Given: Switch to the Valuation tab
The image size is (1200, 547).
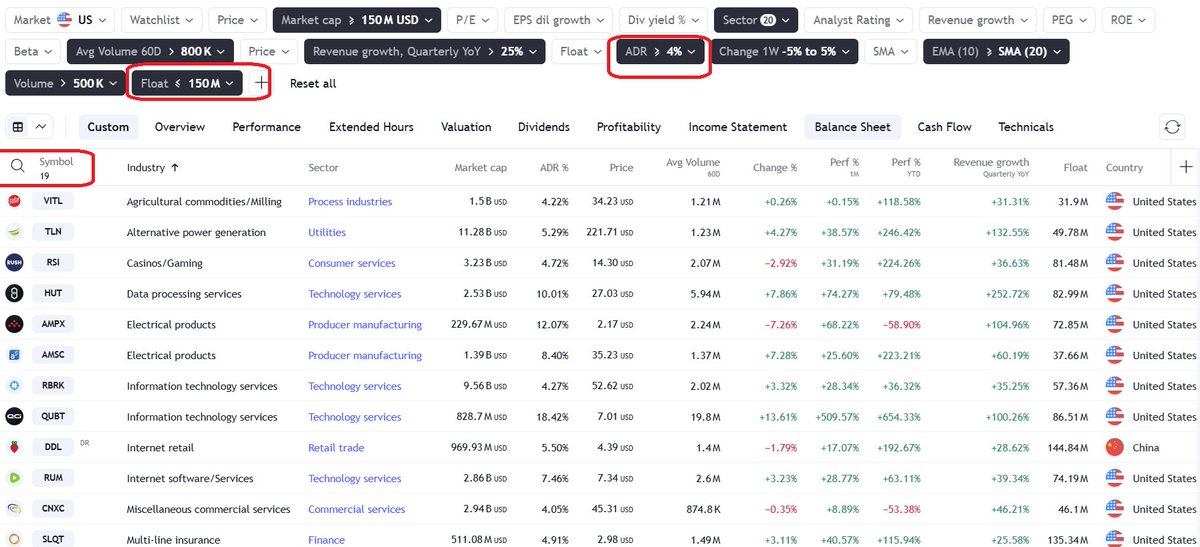Looking at the screenshot, I should pos(466,127).
